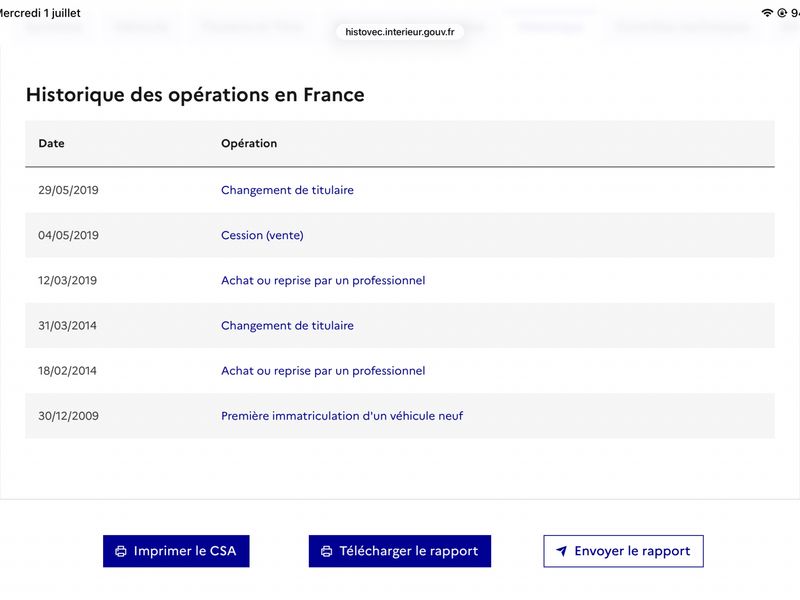Screen dimensions: 800x600
Task: Open the Cession (vente) operation
Action: click(x=262, y=235)
